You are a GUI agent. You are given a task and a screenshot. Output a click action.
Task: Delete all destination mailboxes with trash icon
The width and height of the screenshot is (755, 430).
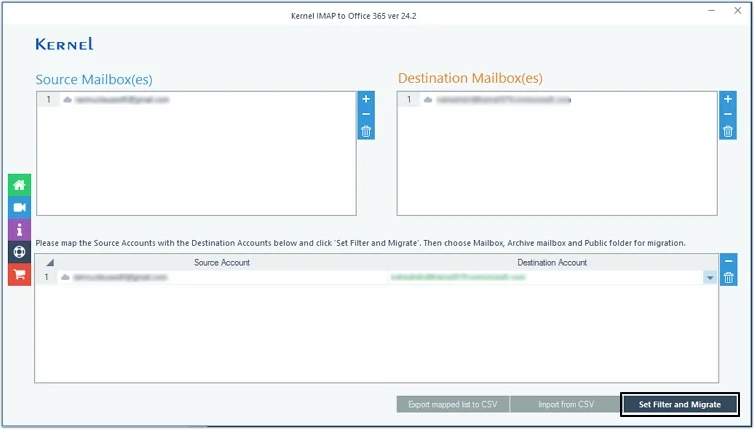pos(728,131)
